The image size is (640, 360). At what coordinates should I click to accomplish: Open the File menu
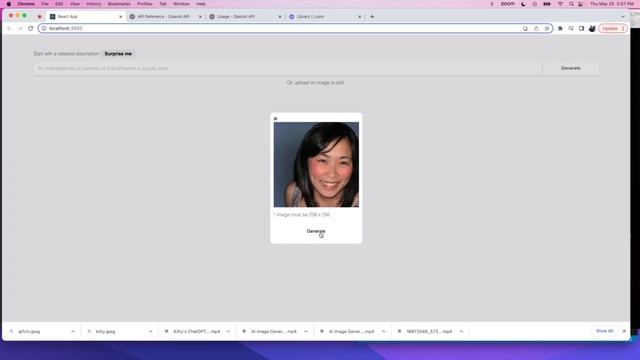click(44, 4)
